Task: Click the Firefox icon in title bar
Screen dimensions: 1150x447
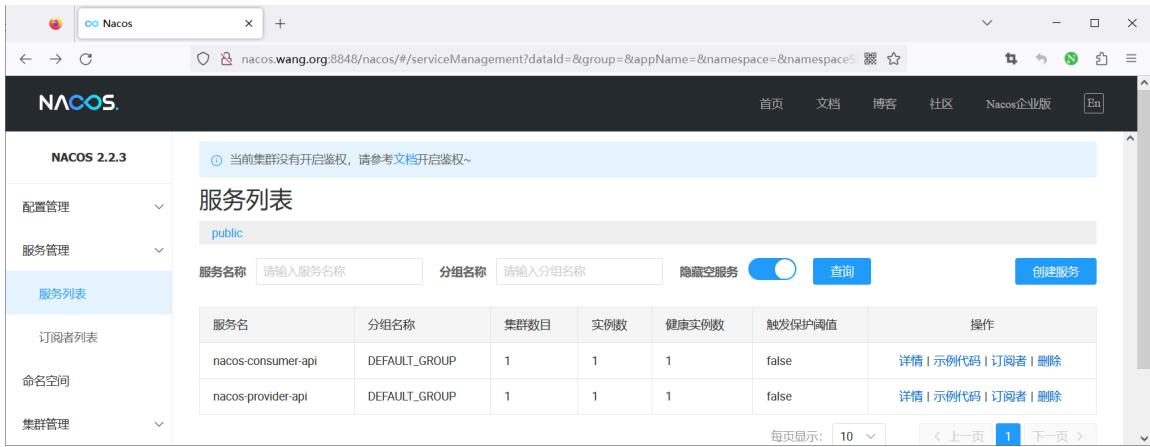Action: (x=56, y=23)
